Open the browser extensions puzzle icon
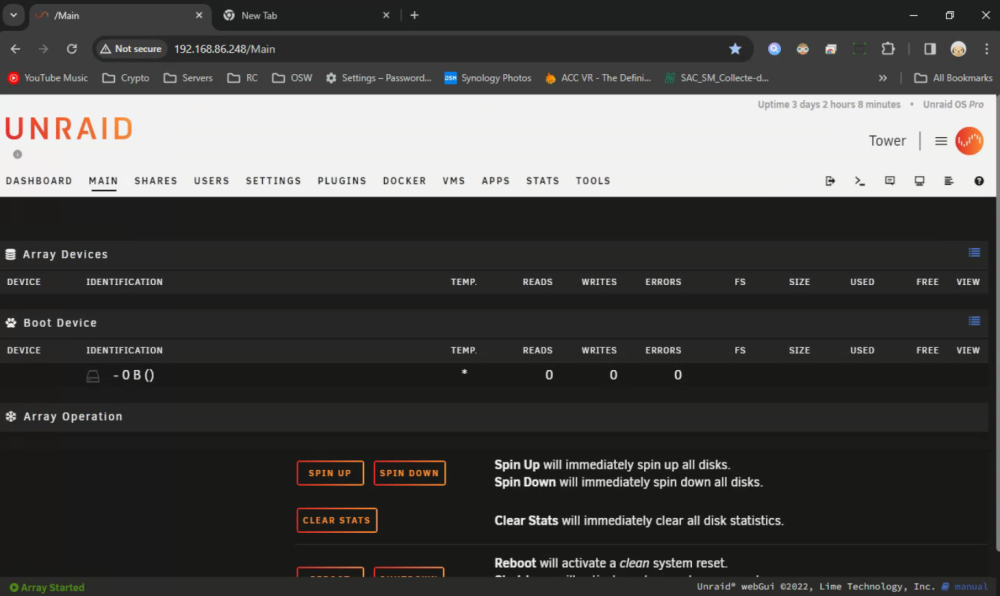Image resolution: width=1000 pixels, height=596 pixels. click(x=888, y=49)
